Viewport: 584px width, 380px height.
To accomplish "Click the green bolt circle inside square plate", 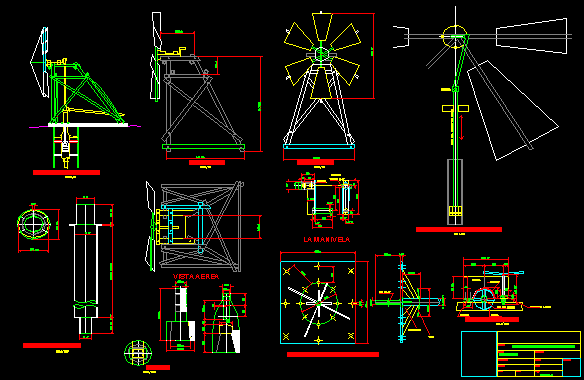I will click(319, 303).
